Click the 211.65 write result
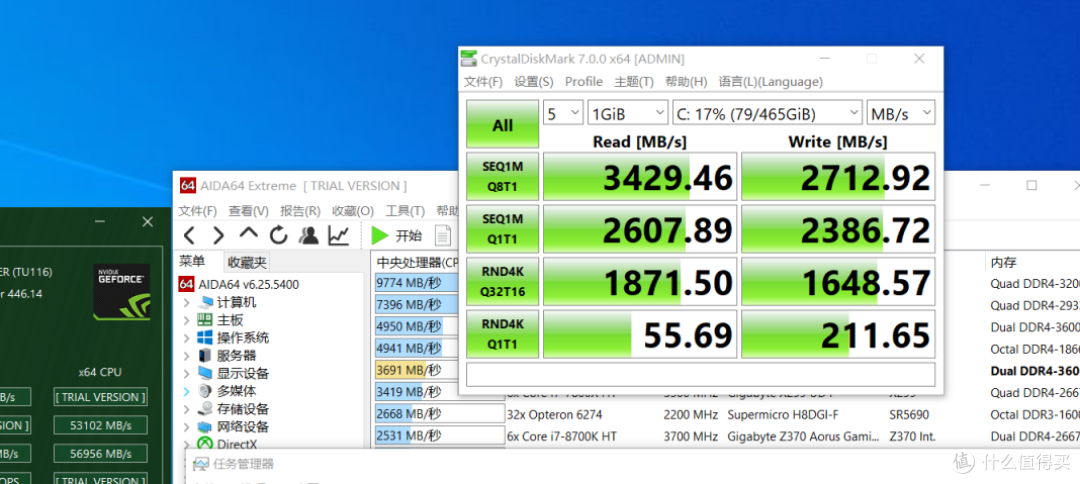Viewport: 1080px width, 484px height. [x=838, y=334]
